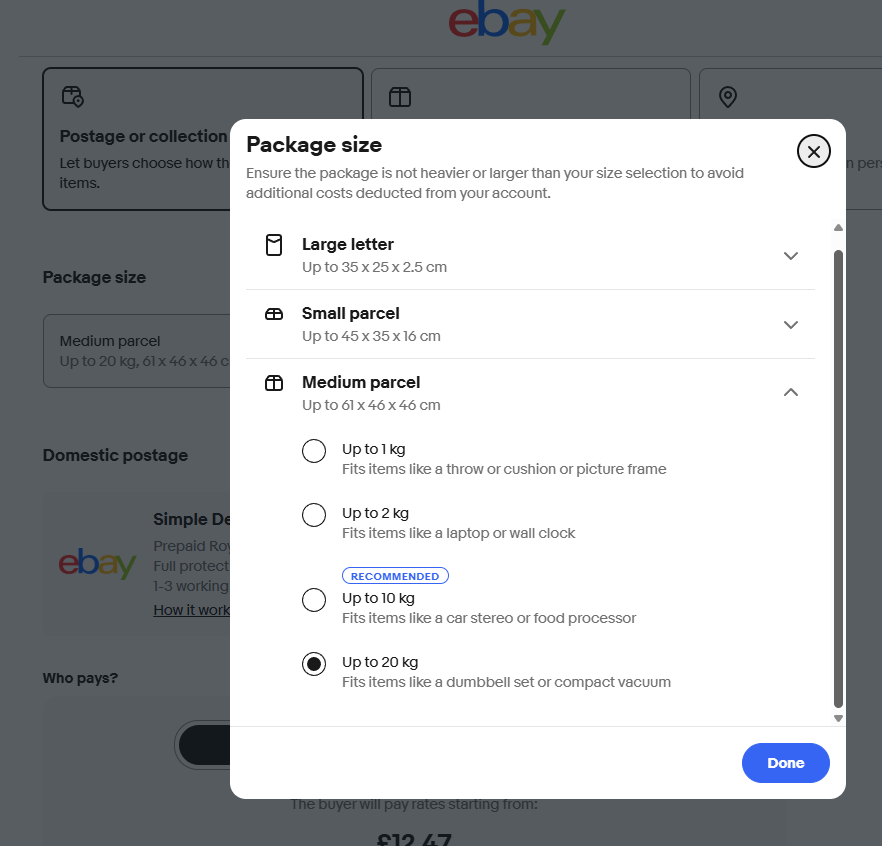The image size is (882, 846).
Task: Select the Up to 2 kg option
Action: tap(314, 515)
